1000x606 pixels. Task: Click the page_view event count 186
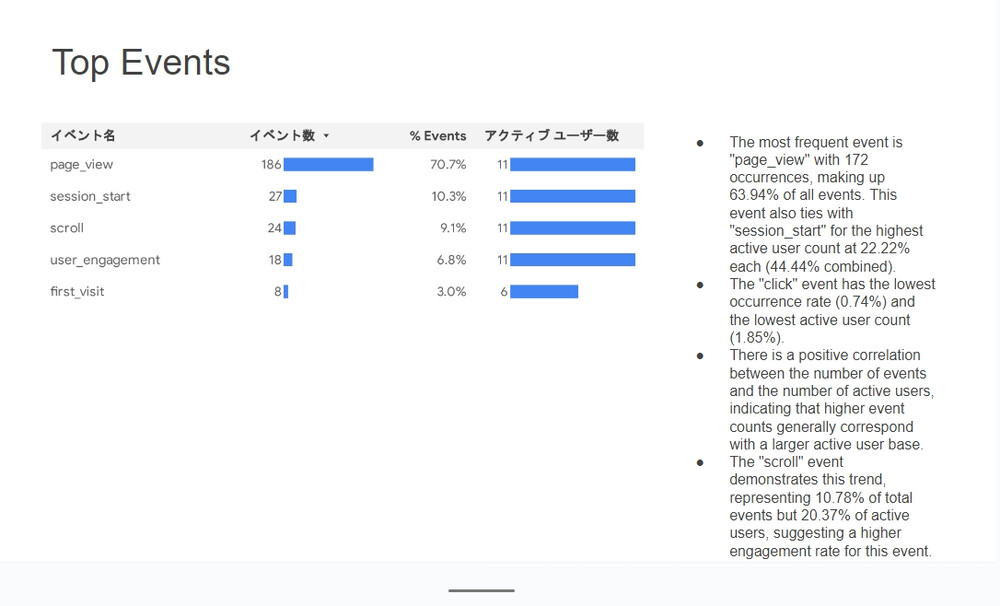click(271, 164)
